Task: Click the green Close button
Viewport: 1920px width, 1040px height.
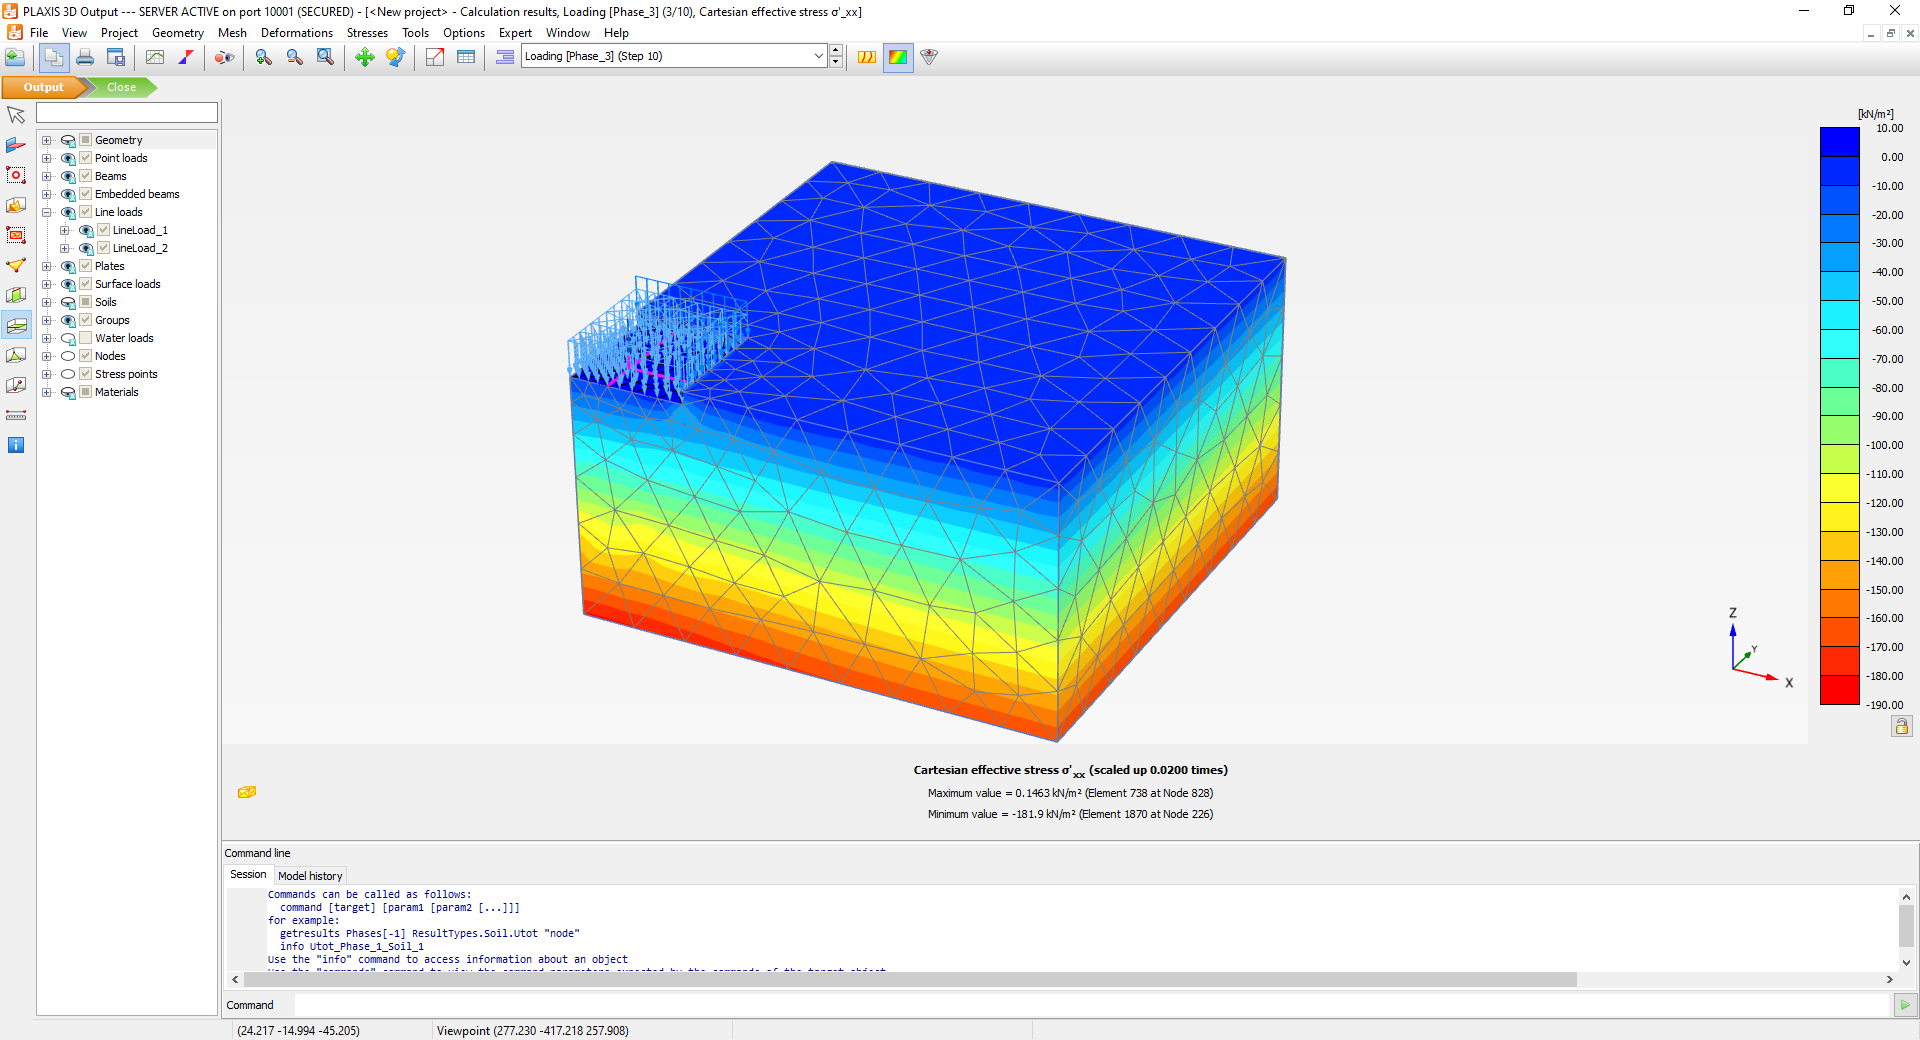Action: pos(122,87)
